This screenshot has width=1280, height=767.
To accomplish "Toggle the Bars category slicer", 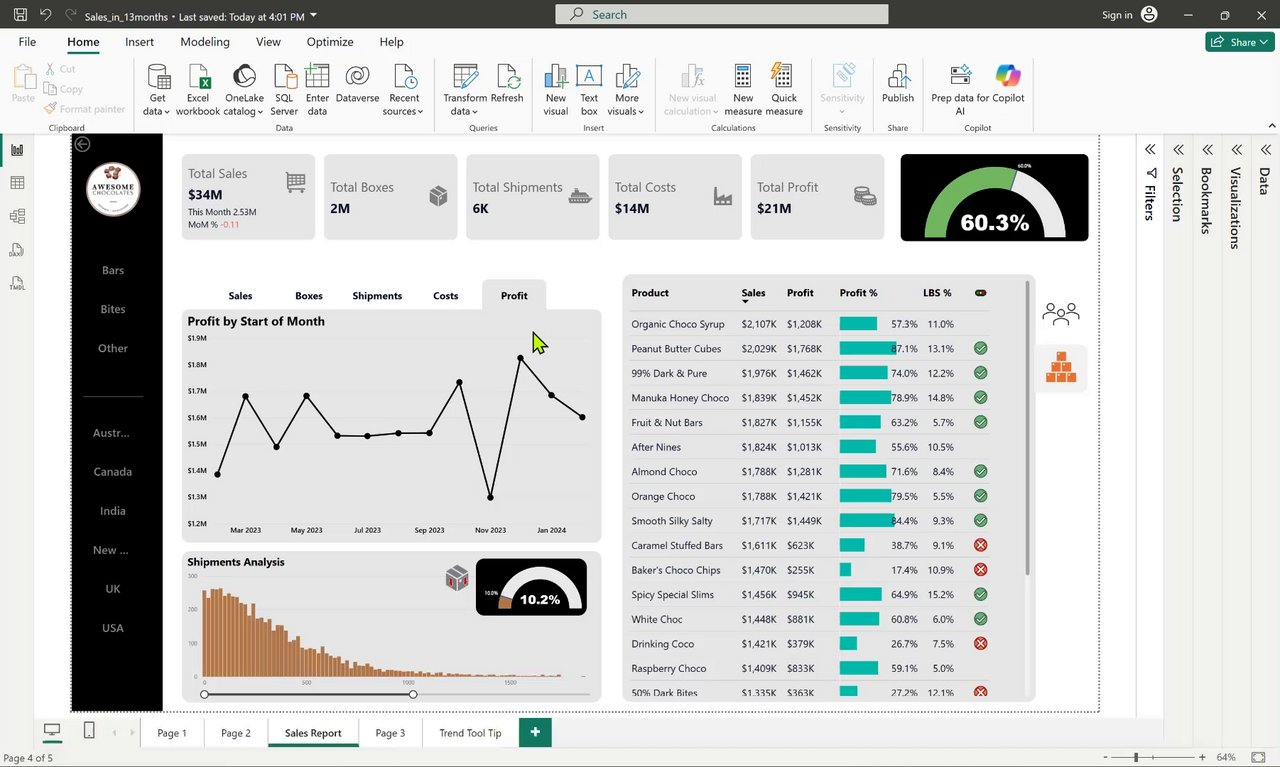I will coord(113,270).
